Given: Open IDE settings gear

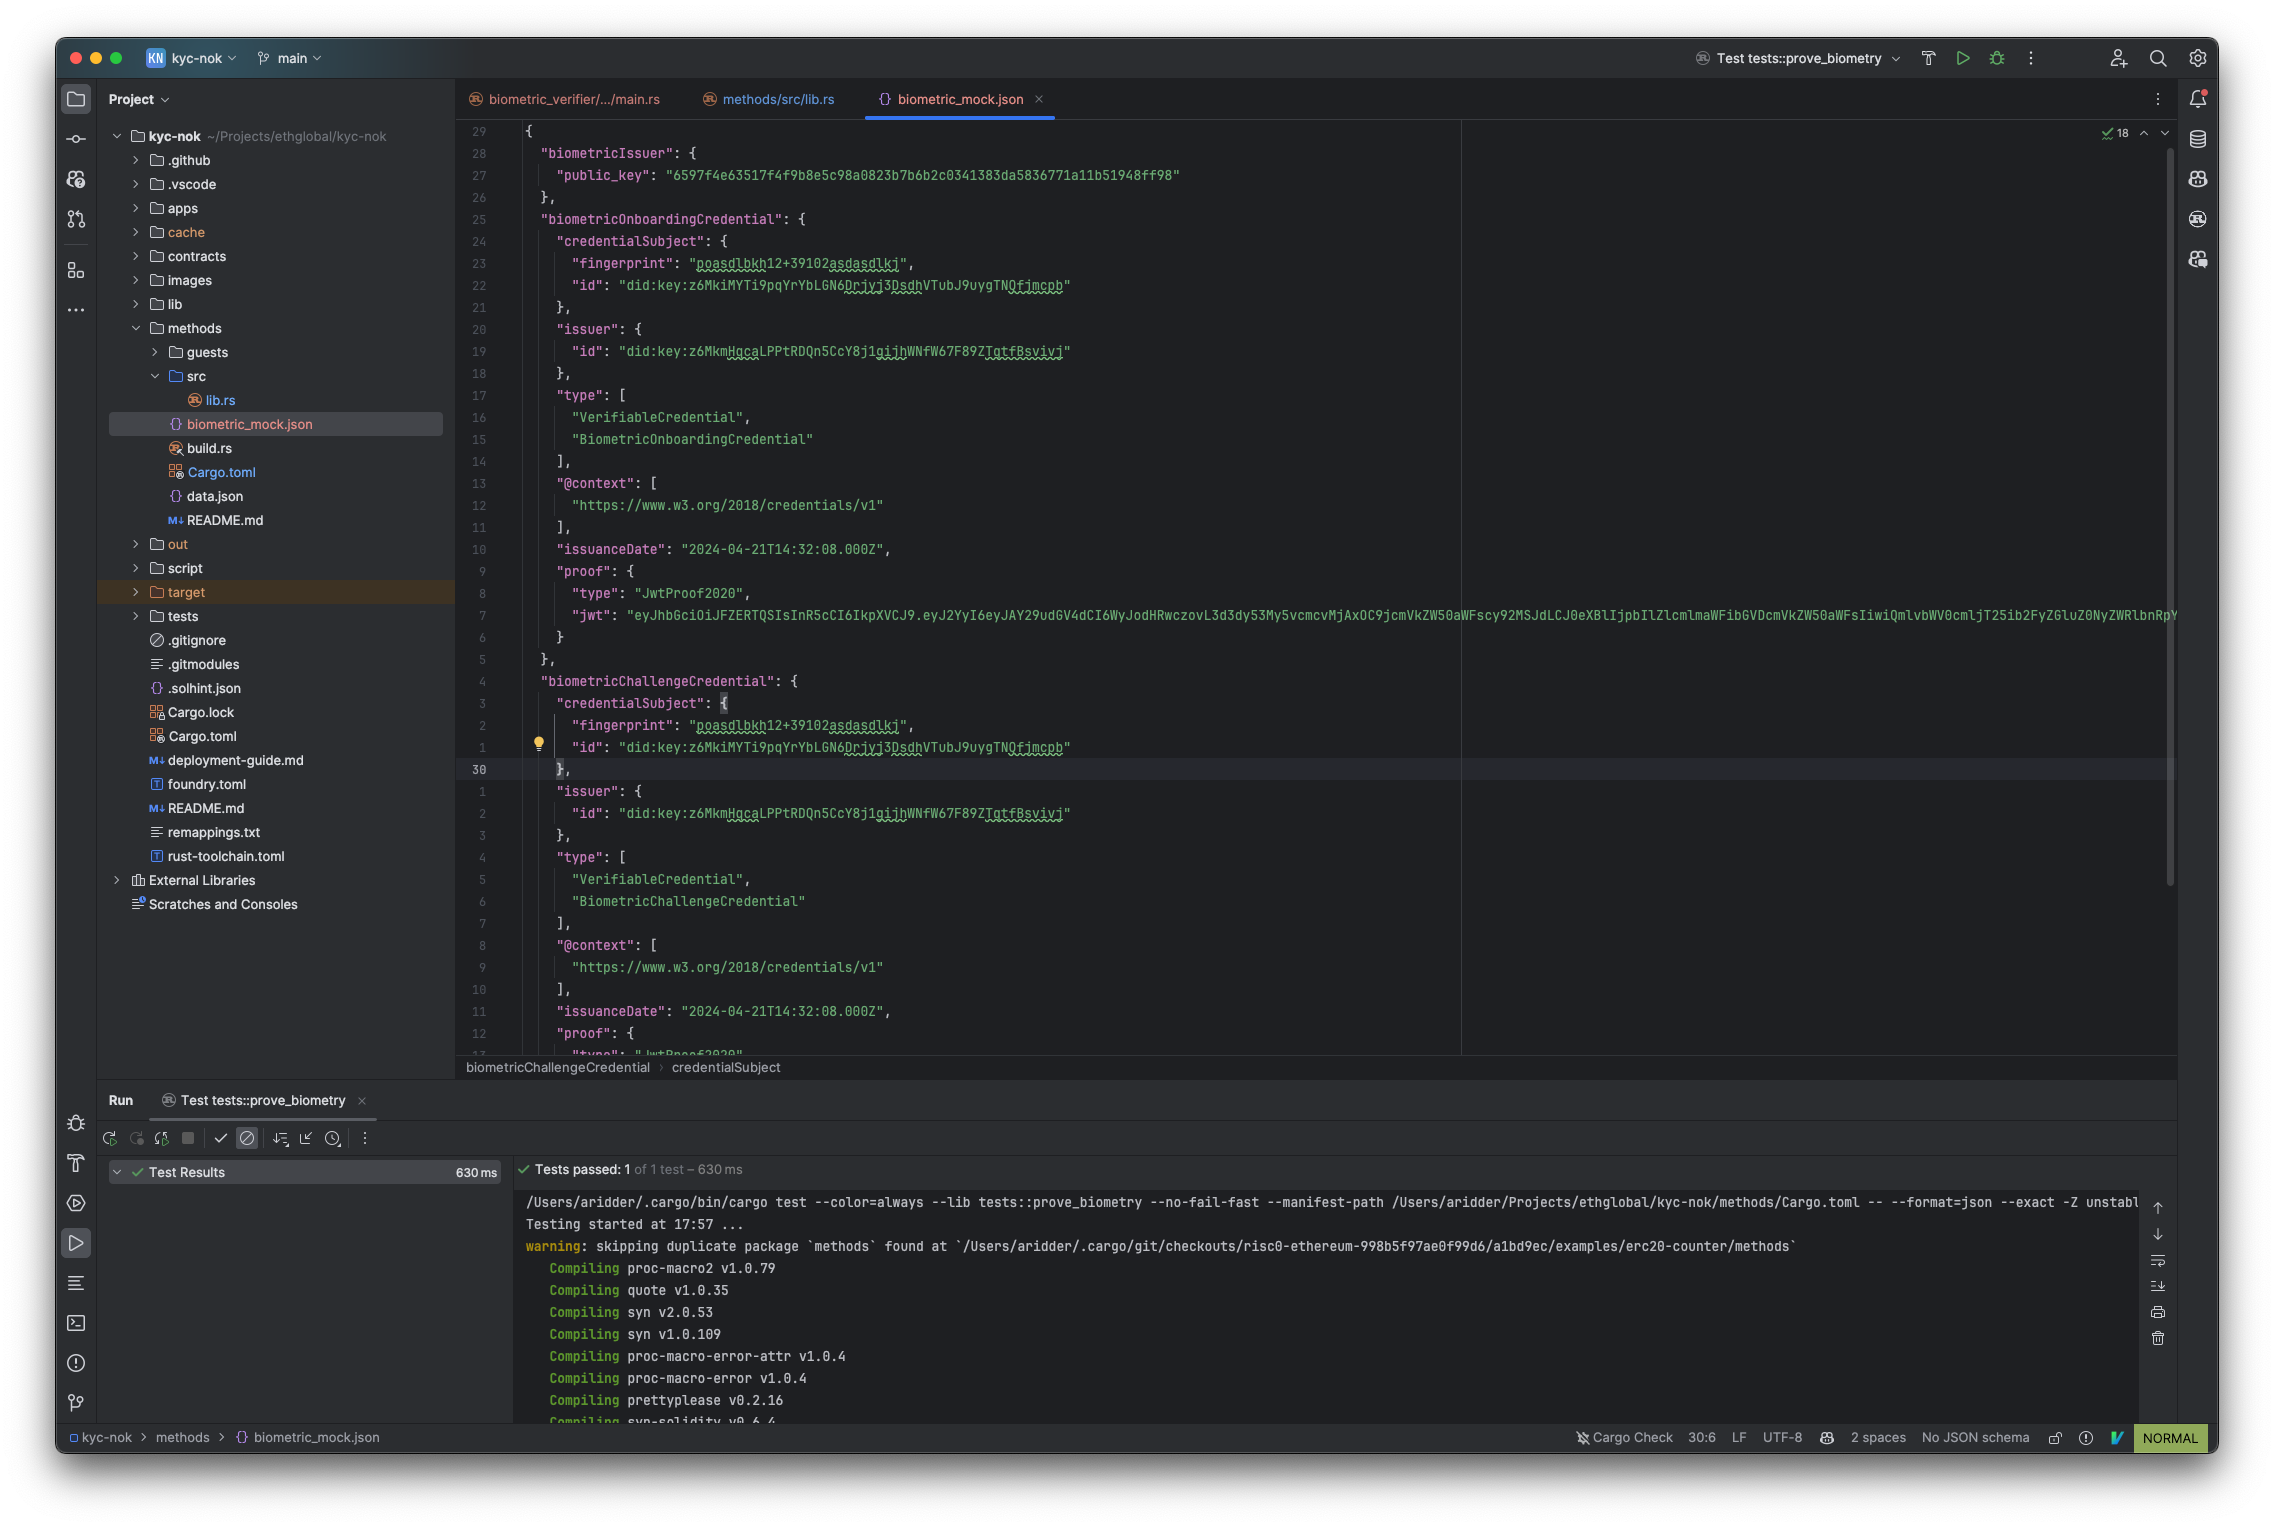Looking at the screenshot, I should tap(2197, 58).
